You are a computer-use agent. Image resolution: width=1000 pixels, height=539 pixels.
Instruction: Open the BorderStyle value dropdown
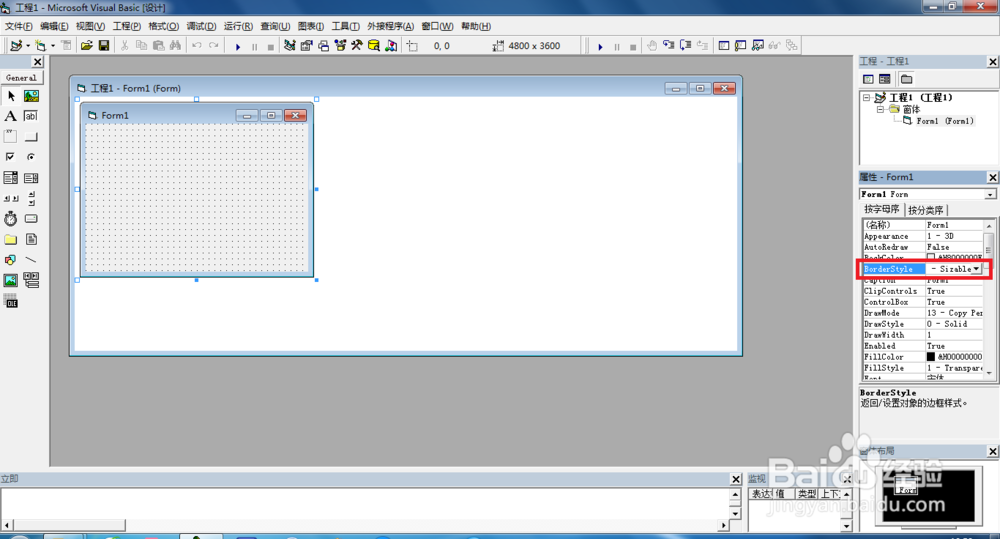[976, 269]
